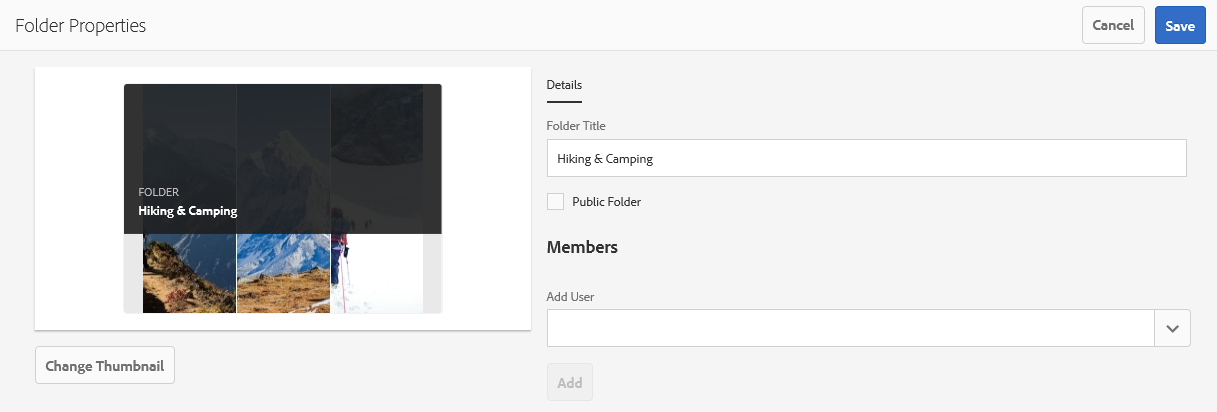
Task: Switch to the Details tab
Action: tap(564, 85)
